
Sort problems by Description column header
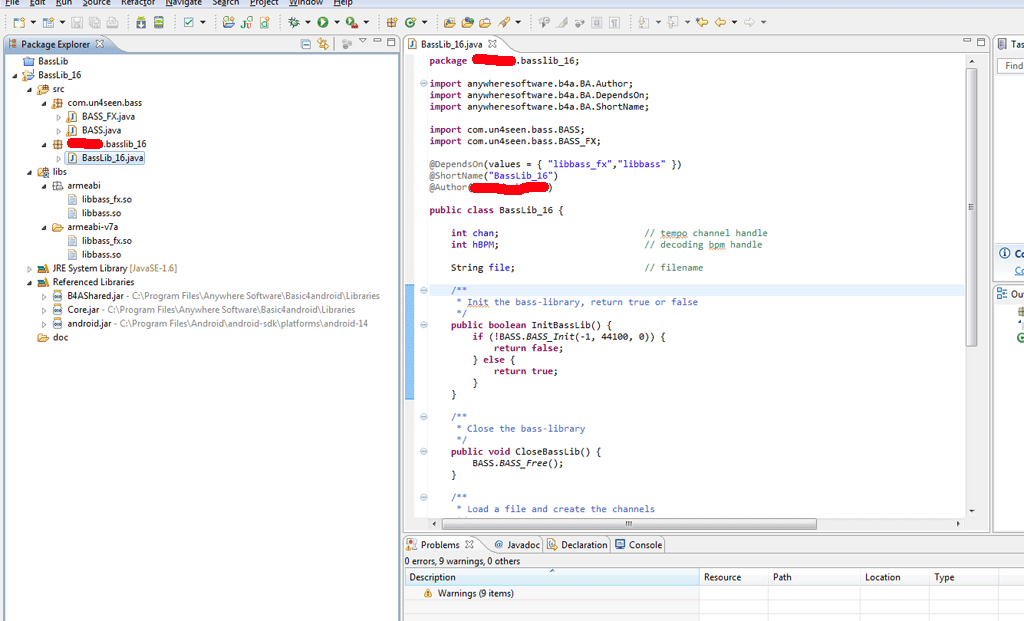pyautogui.click(x=551, y=577)
